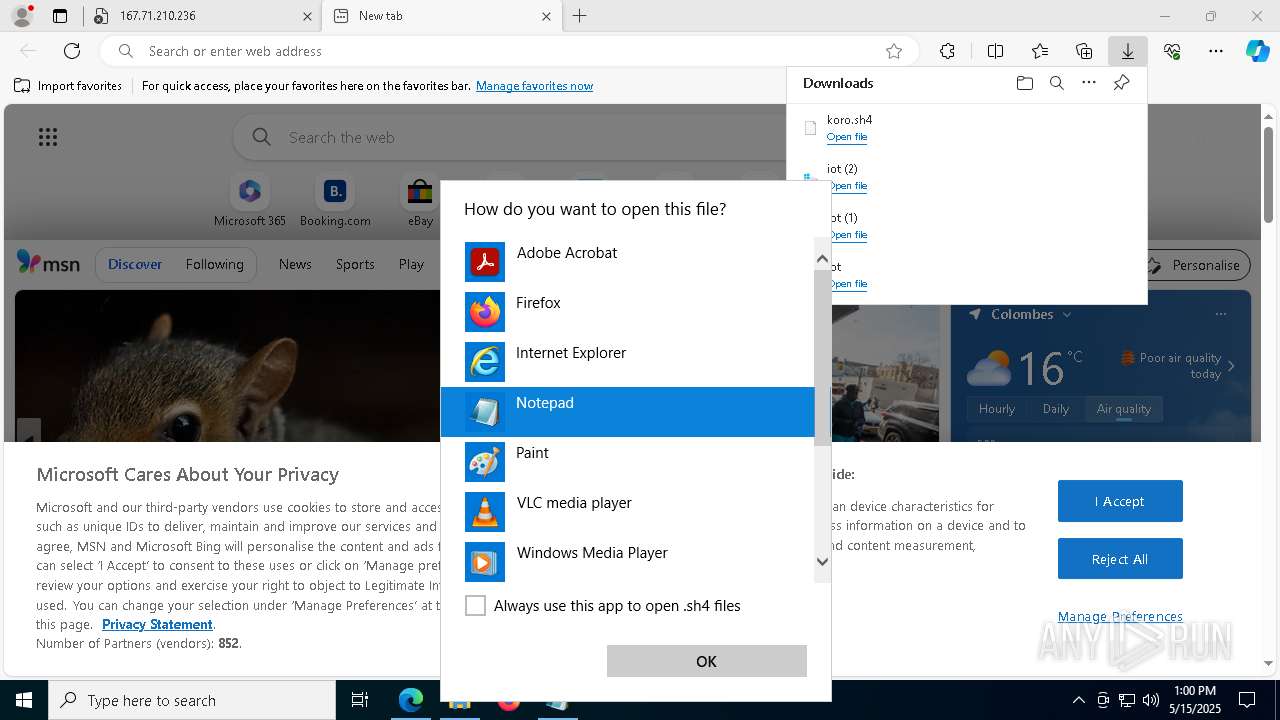The image size is (1280, 720).
Task: Open the Booking.com shortcut
Action: (335, 201)
